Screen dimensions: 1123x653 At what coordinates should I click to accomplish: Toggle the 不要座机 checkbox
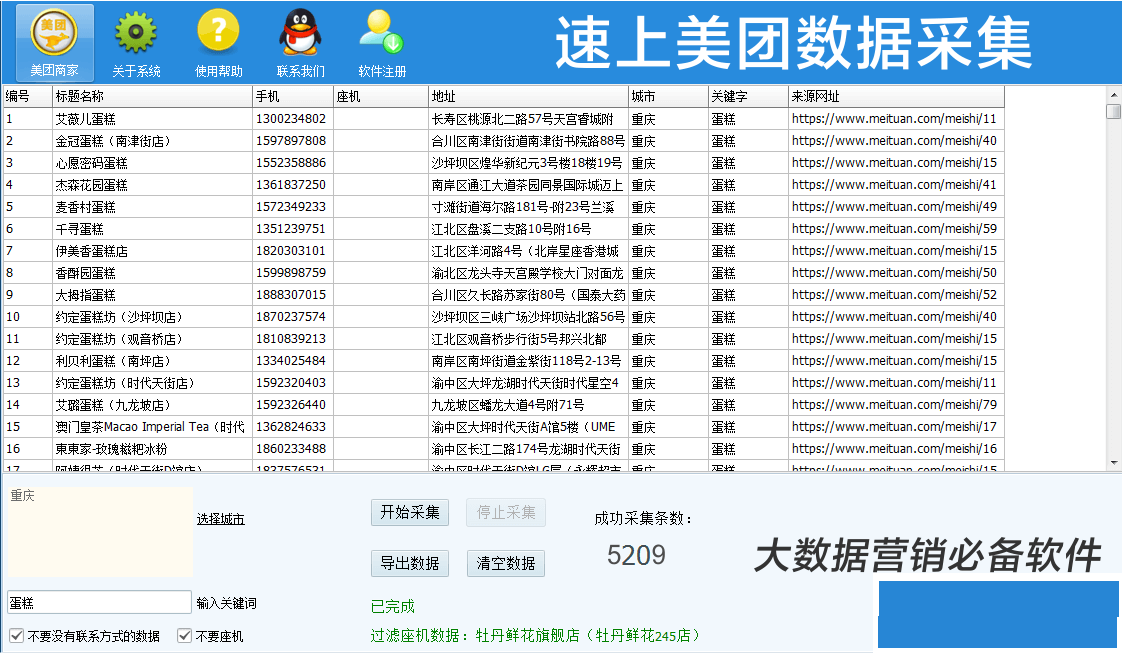click(x=184, y=636)
